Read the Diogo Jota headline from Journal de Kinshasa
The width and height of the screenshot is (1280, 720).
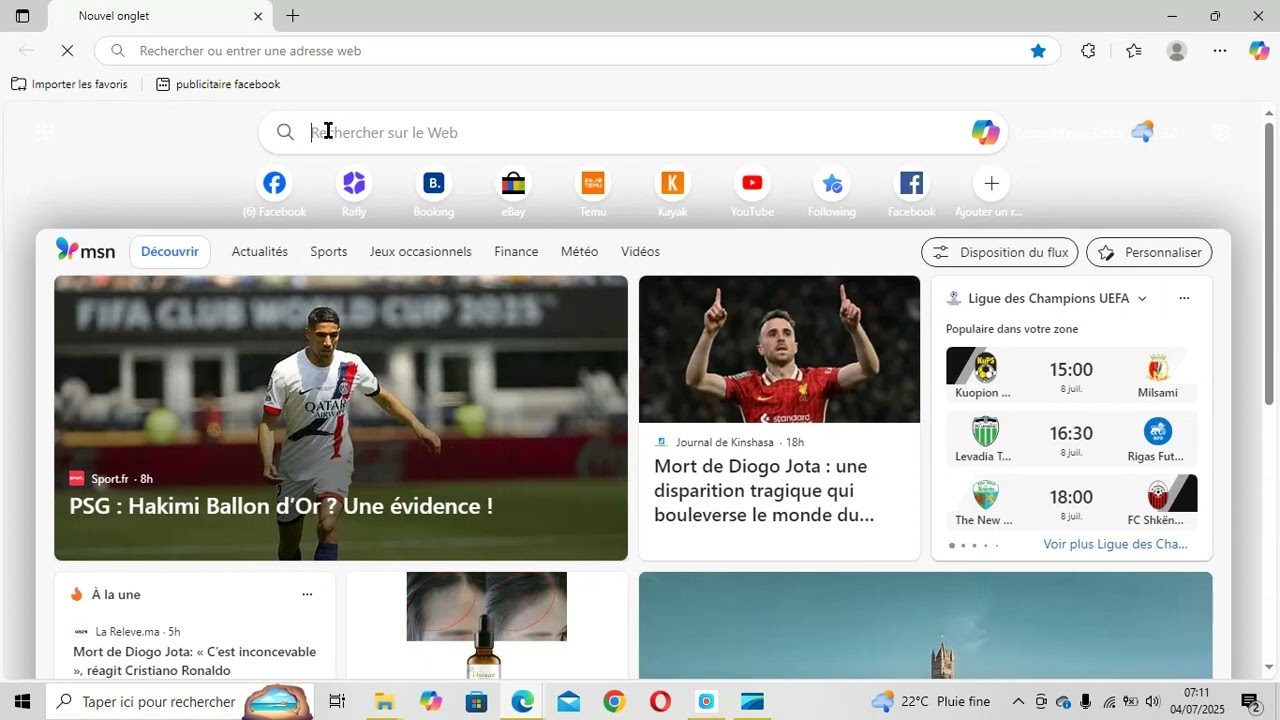(764, 490)
